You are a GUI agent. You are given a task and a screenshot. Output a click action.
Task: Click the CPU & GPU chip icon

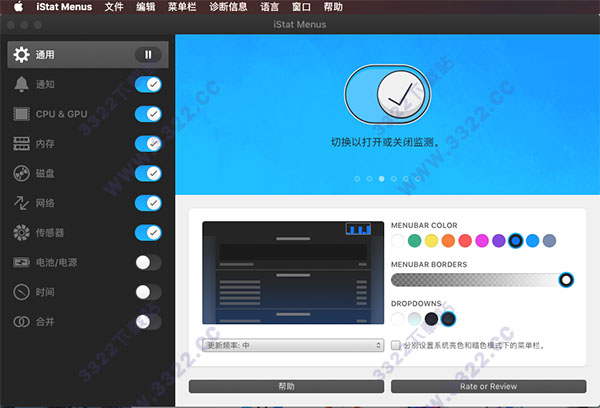pyautogui.click(x=21, y=114)
